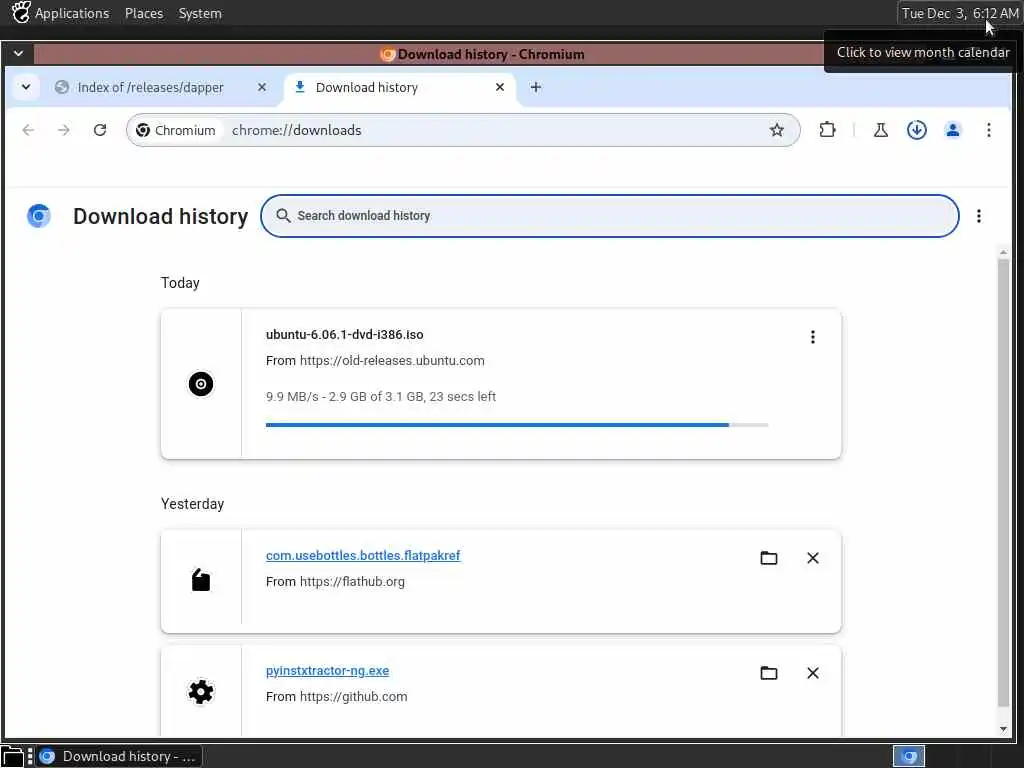The width and height of the screenshot is (1024, 768).
Task: Open a new tab with plus button
Action: (x=536, y=87)
